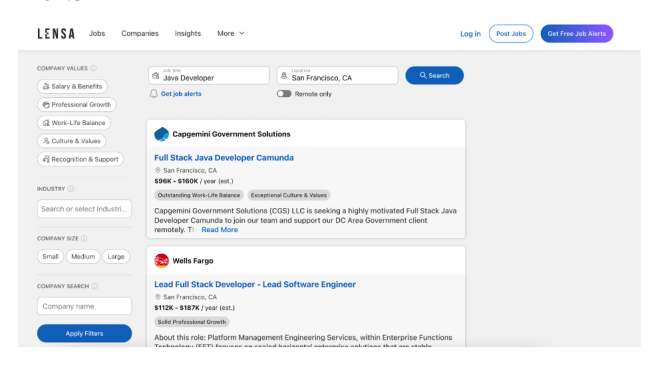Open Full Stack Java Developer Camunda job
This screenshot has height=367, width=660.
tap(224, 157)
